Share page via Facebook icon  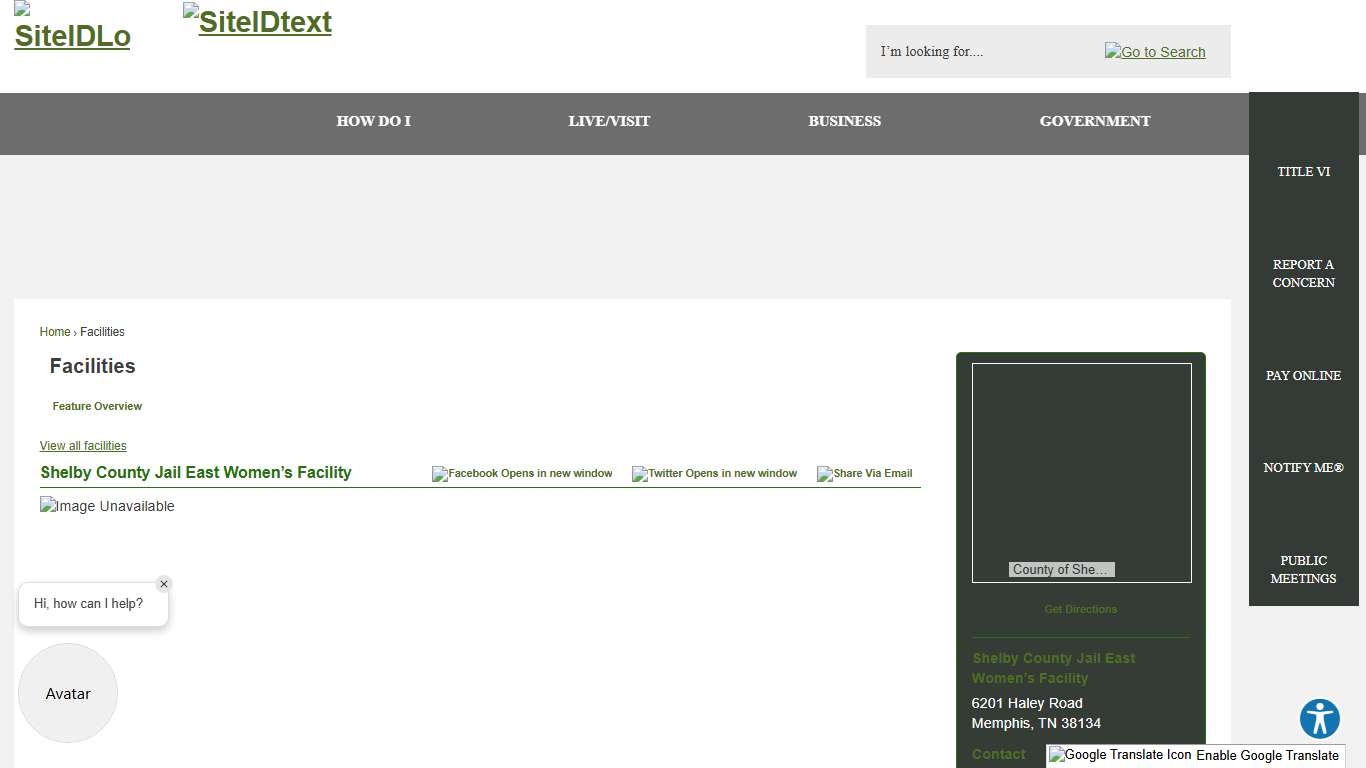522,474
